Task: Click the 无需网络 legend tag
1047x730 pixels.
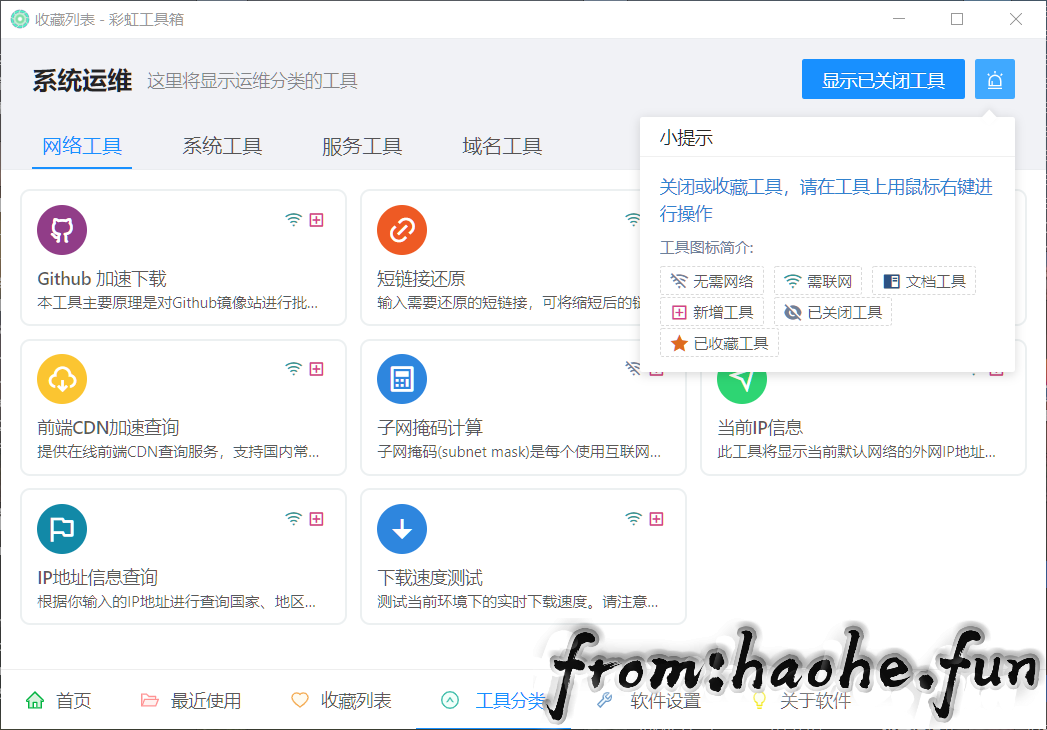Action: click(712, 281)
